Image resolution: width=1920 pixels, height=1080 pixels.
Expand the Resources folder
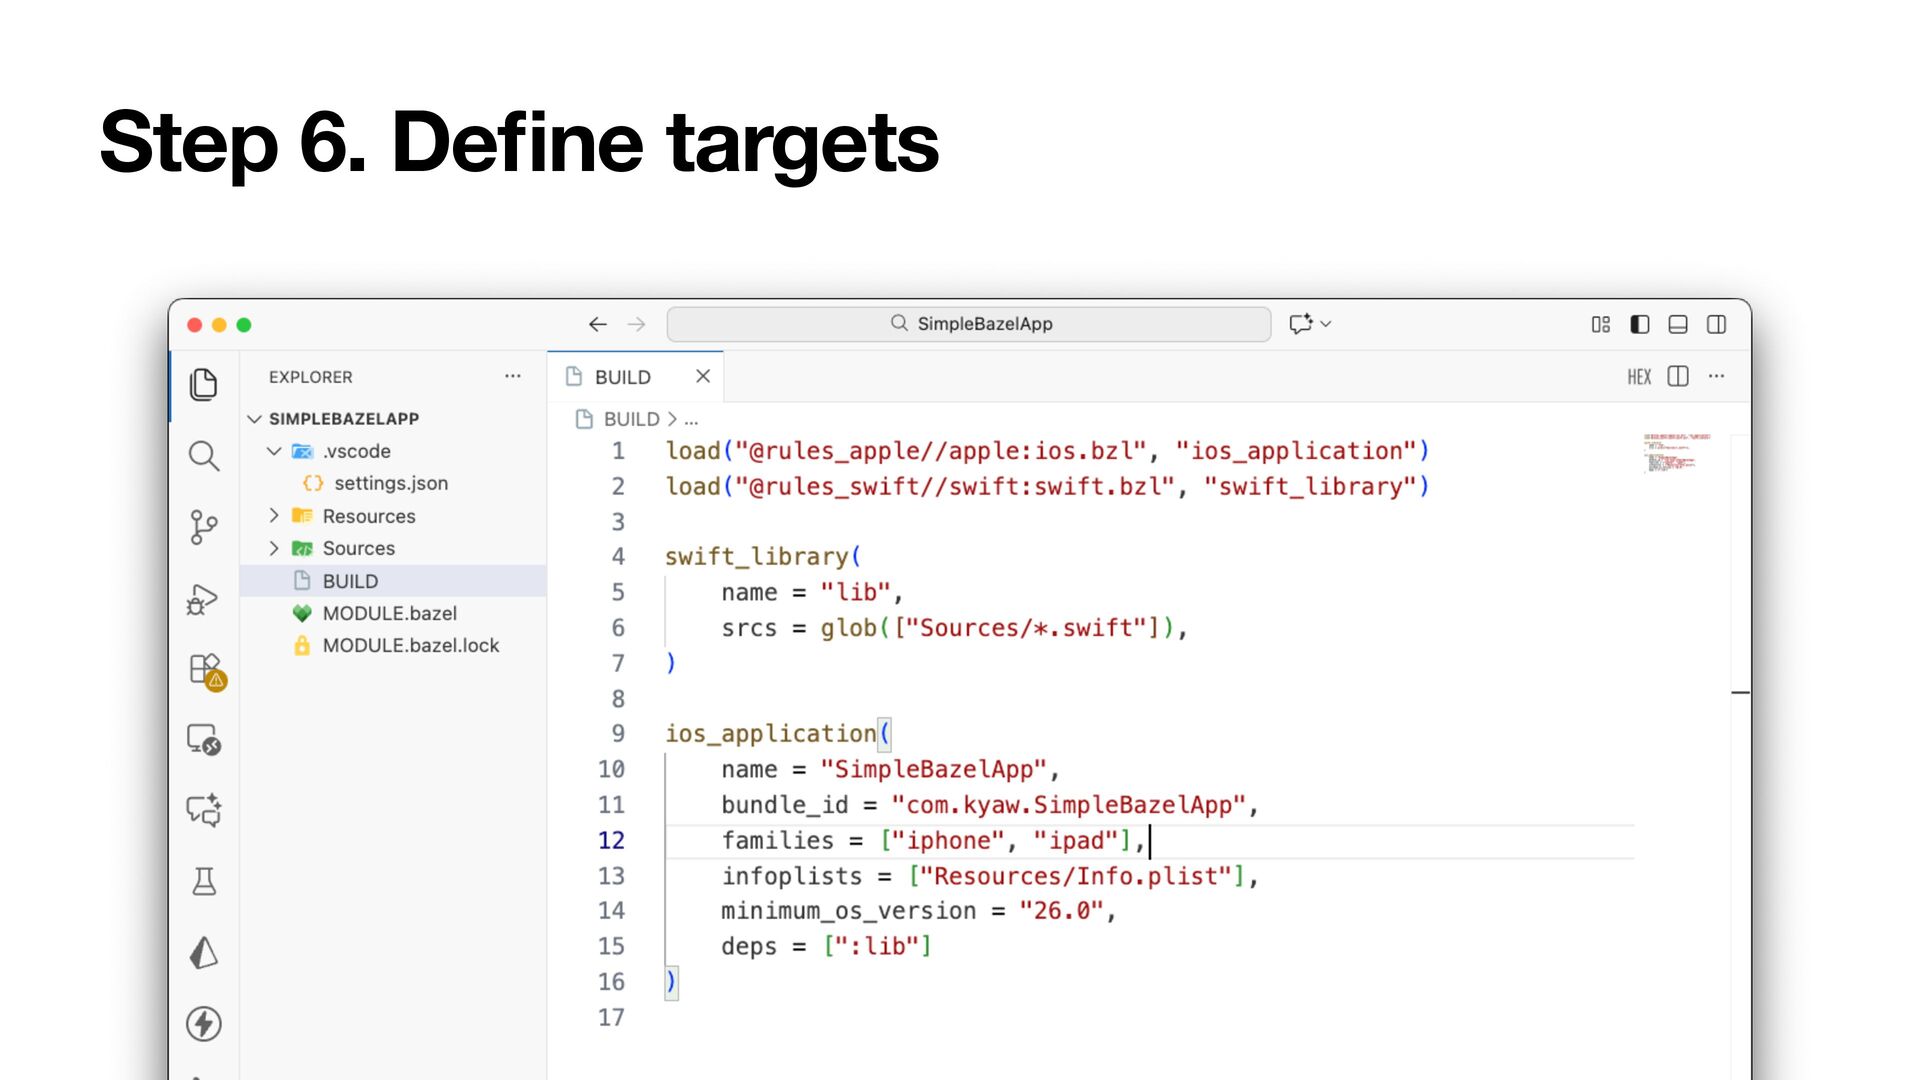click(368, 516)
